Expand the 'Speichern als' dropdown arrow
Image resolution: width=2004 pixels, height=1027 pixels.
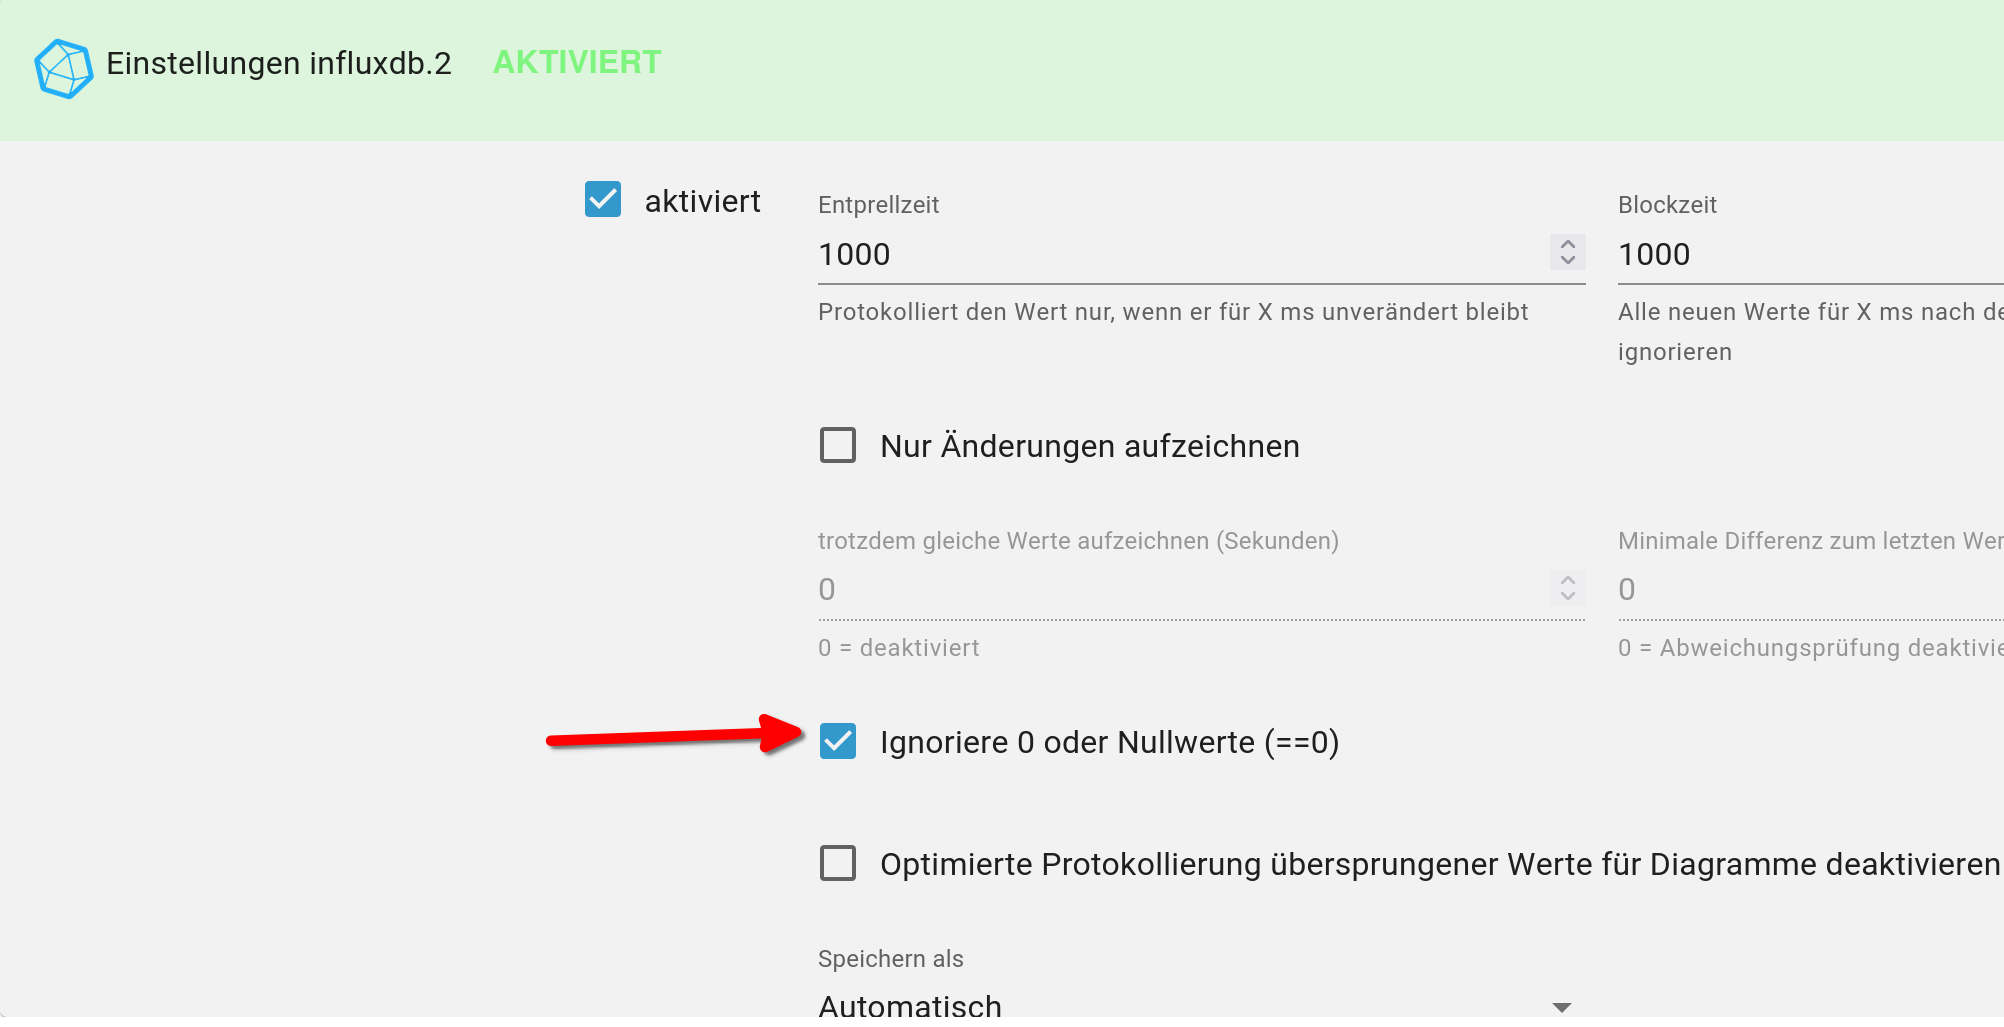[x=1561, y=1007]
